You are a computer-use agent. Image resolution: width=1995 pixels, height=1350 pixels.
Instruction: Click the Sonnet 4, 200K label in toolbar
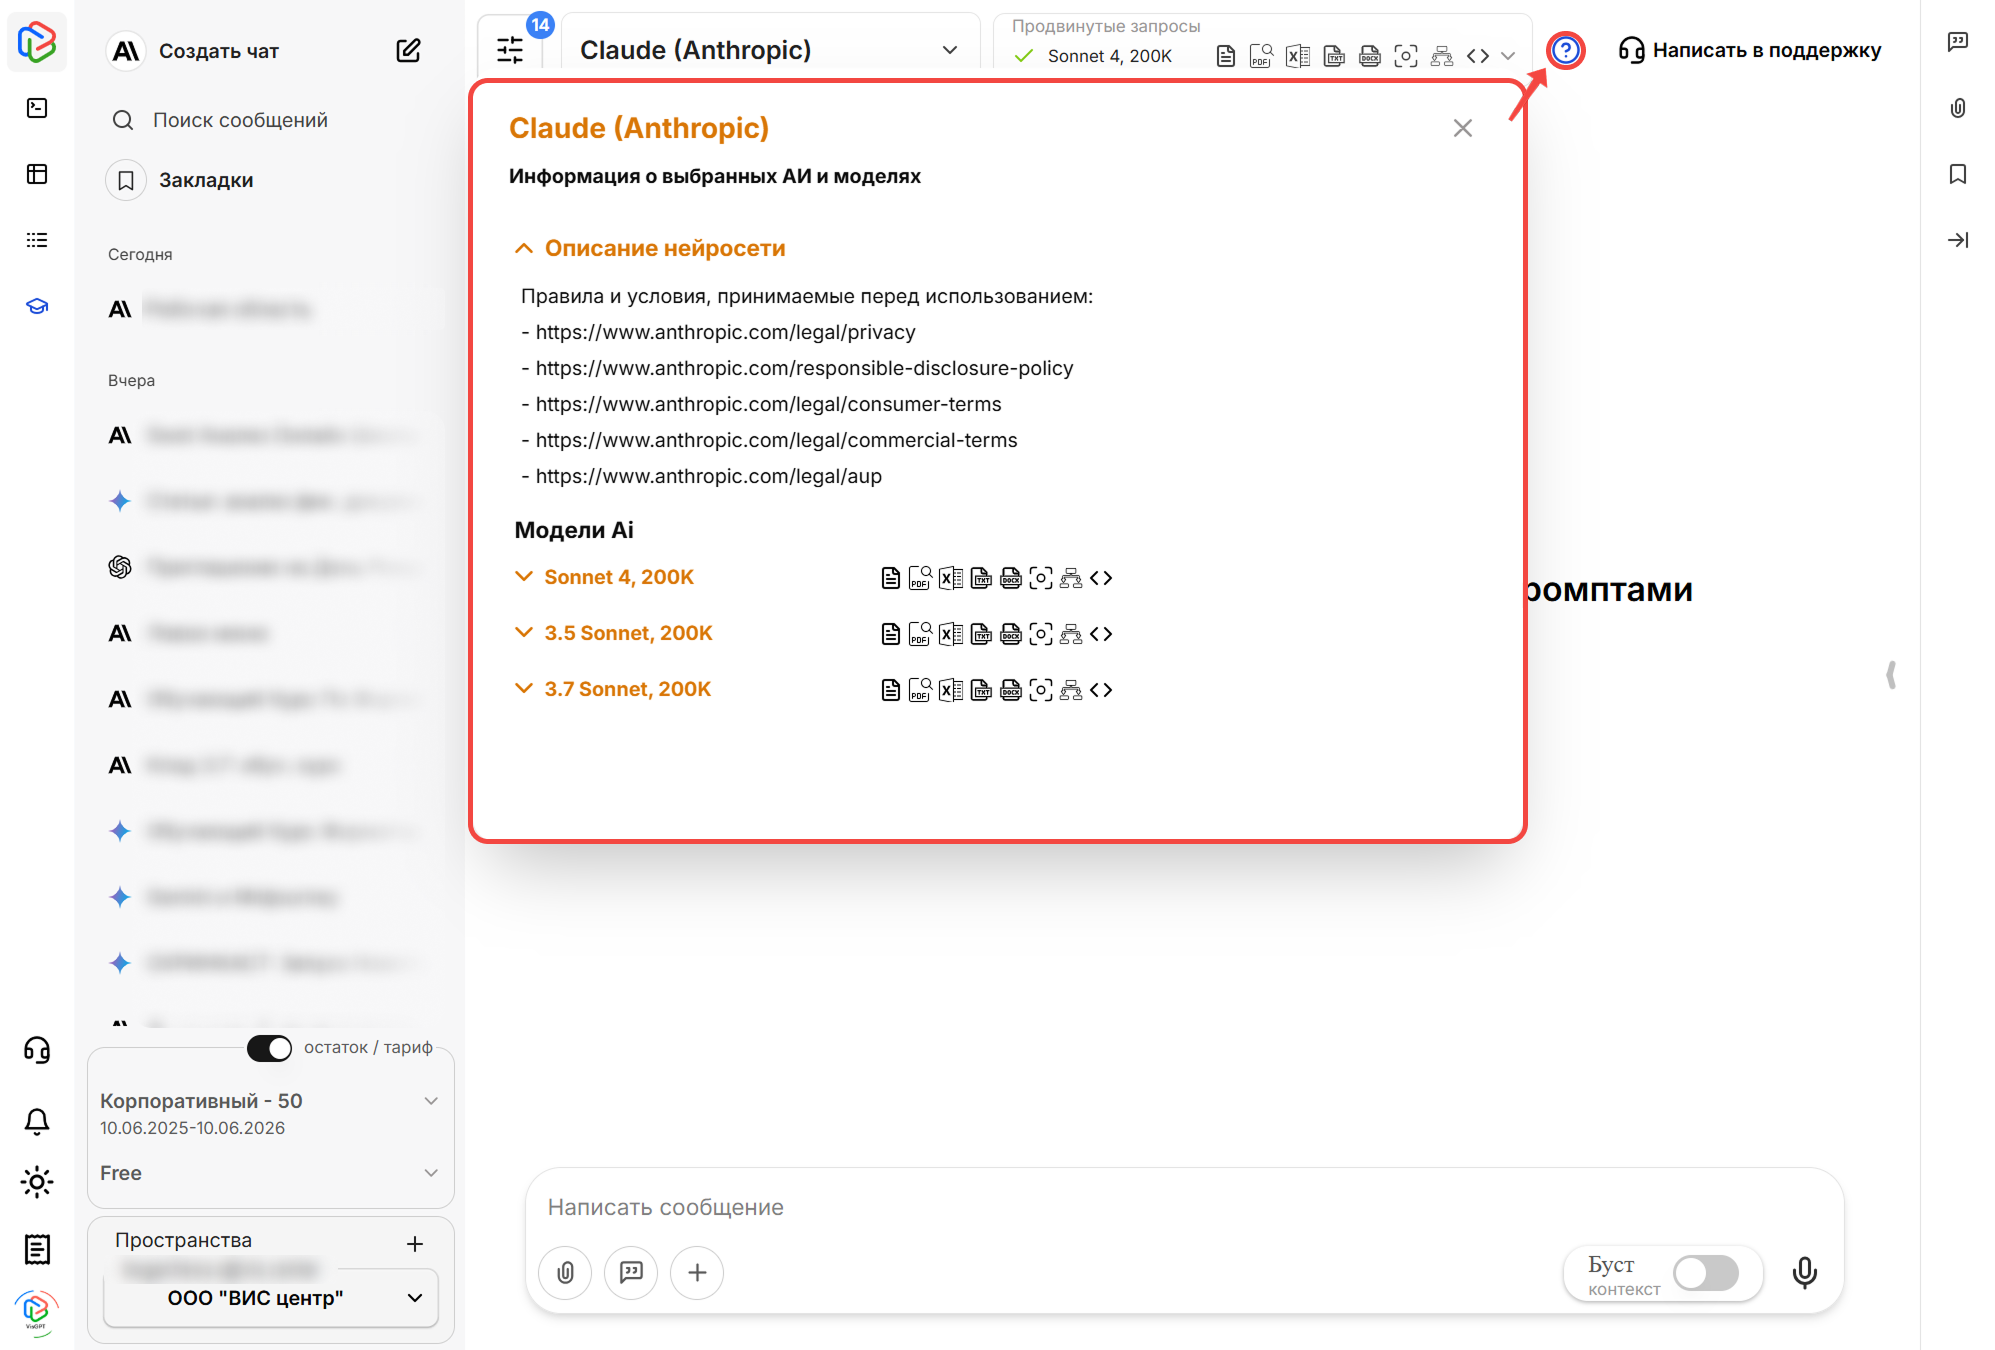1109,56
